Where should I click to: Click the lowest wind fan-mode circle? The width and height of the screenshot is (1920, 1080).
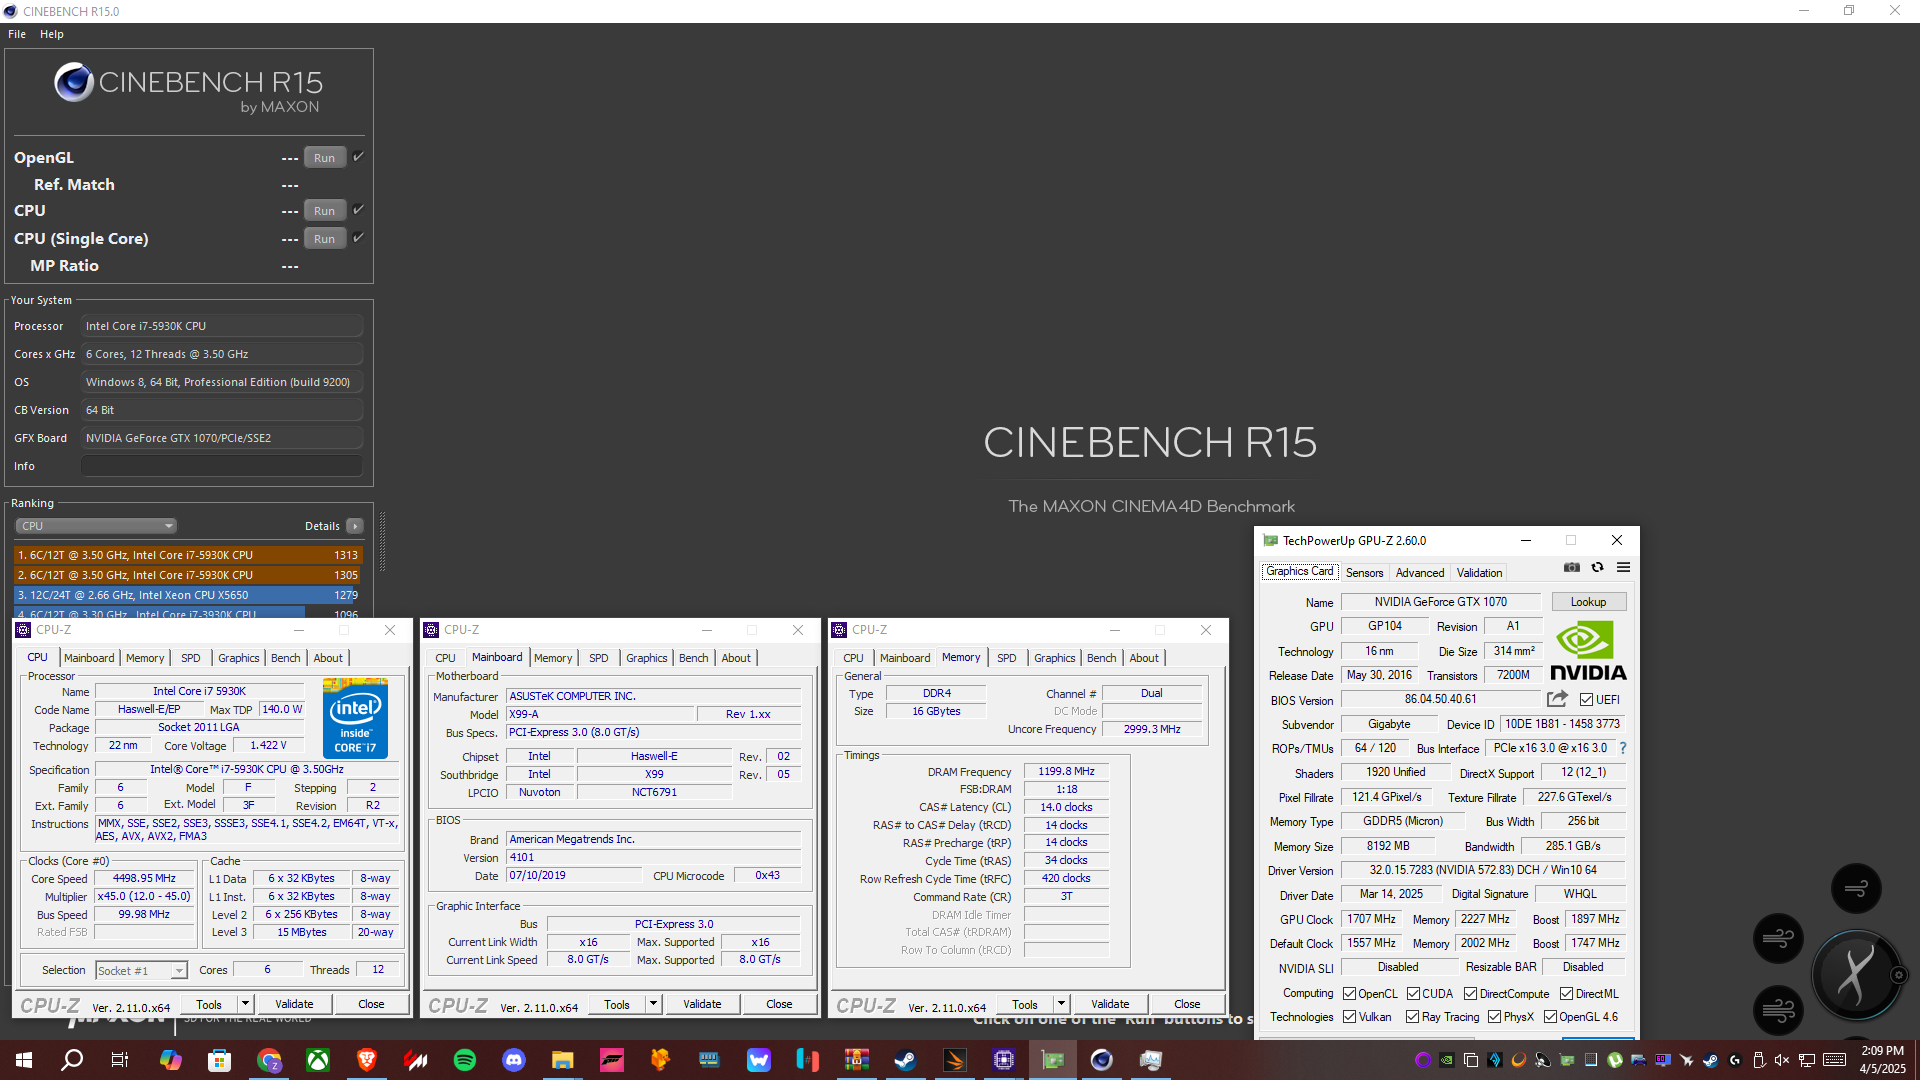tap(1778, 1010)
